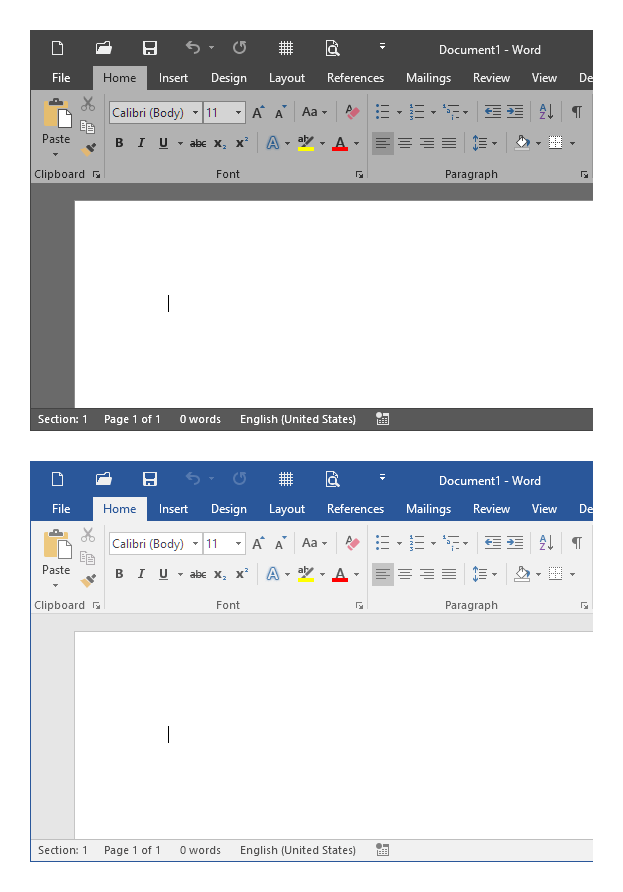The height and width of the screenshot is (892, 623).
Task: Switch to Insert tab in dark gray window
Action: click(x=173, y=78)
